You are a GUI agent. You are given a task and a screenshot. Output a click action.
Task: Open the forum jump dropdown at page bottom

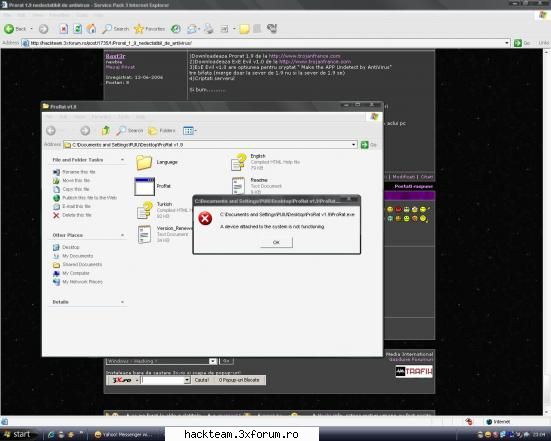coord(212,361)
